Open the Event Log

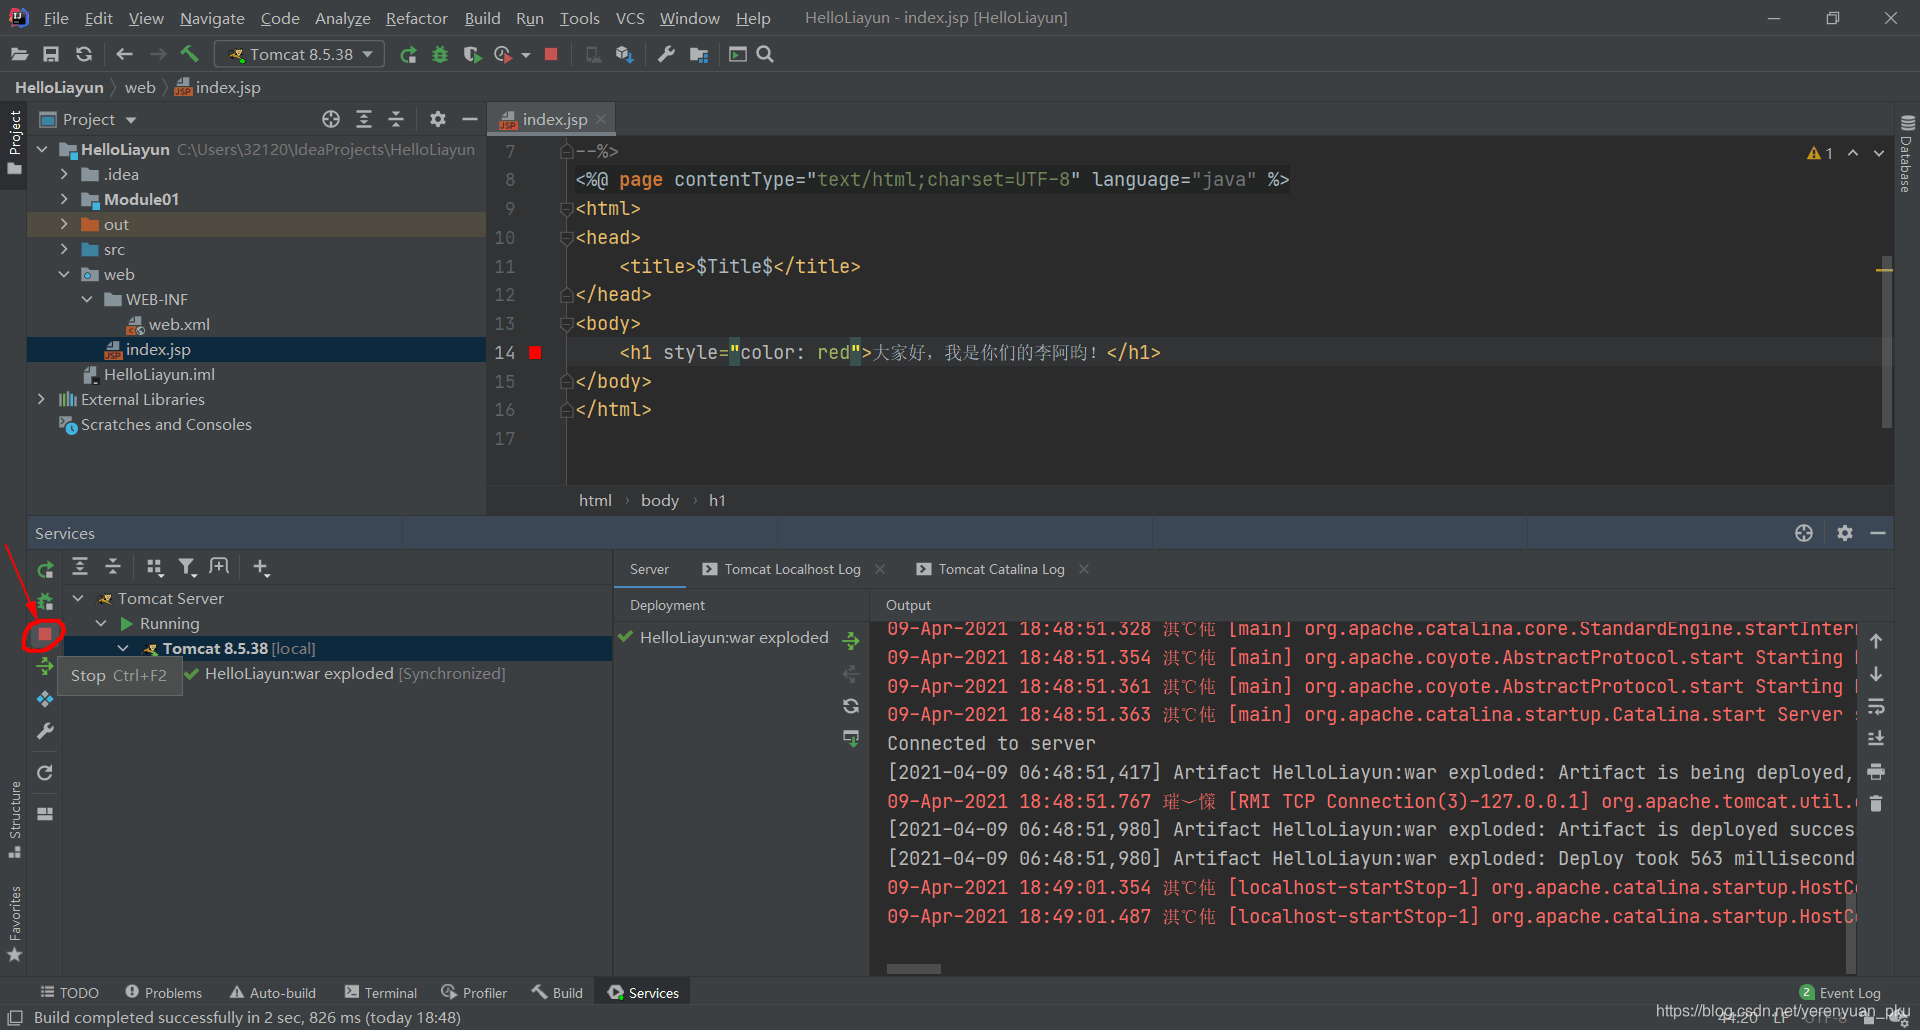pos(1840,992)
